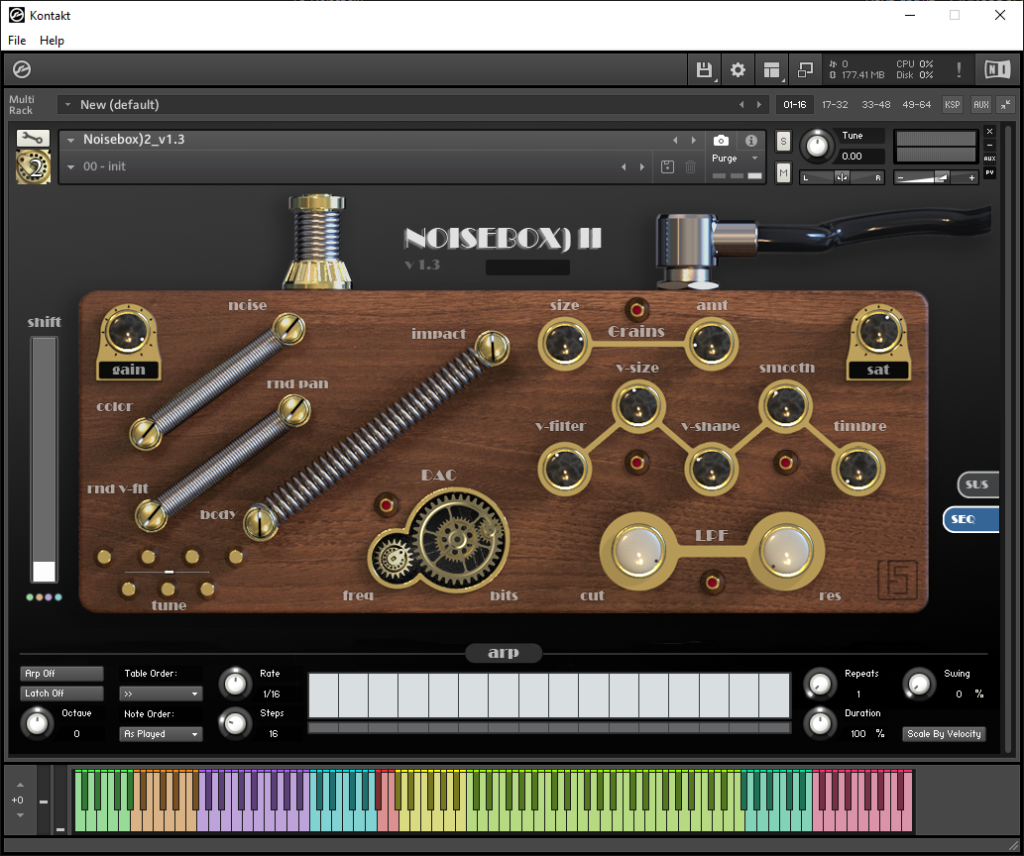Toggle the LPF red LED switch
This screenshot has width=1024, height=856.
(712, 581)
